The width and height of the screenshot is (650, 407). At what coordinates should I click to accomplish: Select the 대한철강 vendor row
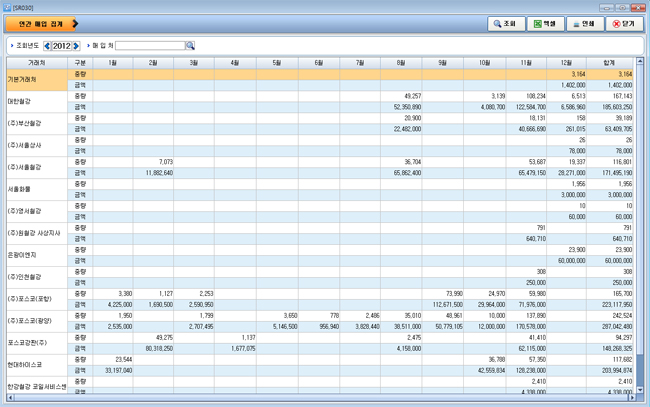point(37,102)
